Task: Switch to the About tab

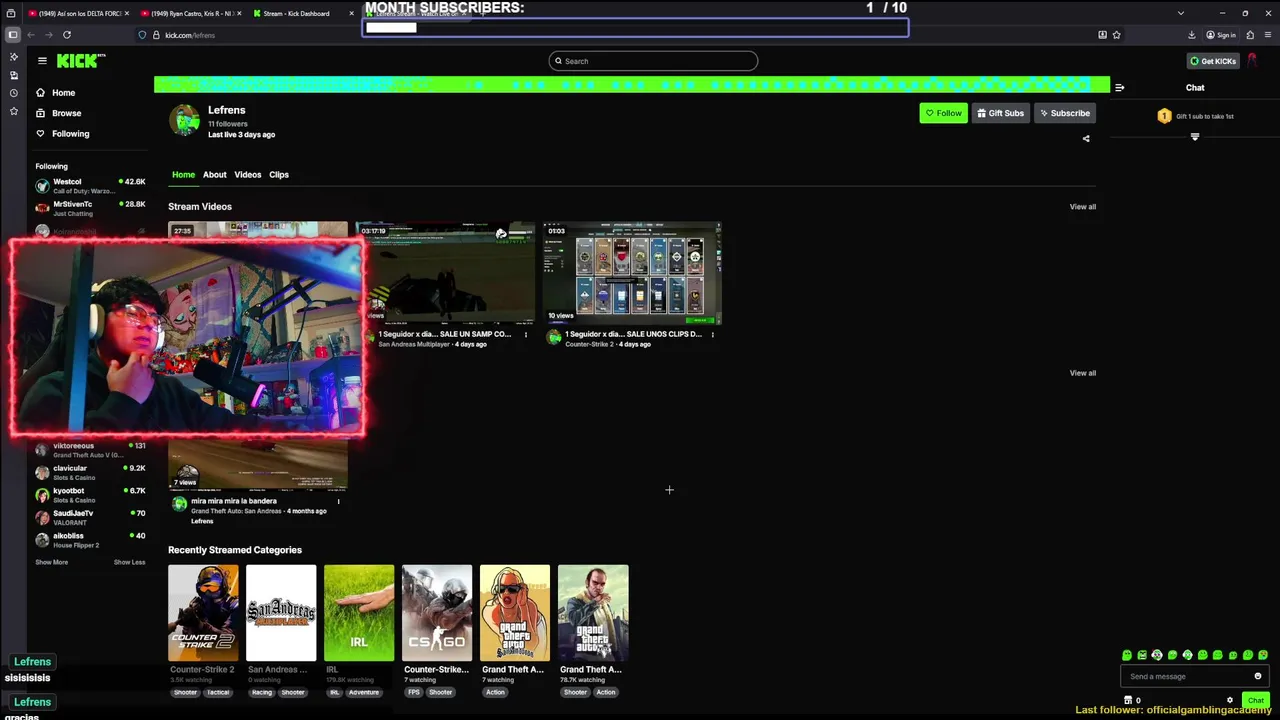Action: tap(215, 175)
